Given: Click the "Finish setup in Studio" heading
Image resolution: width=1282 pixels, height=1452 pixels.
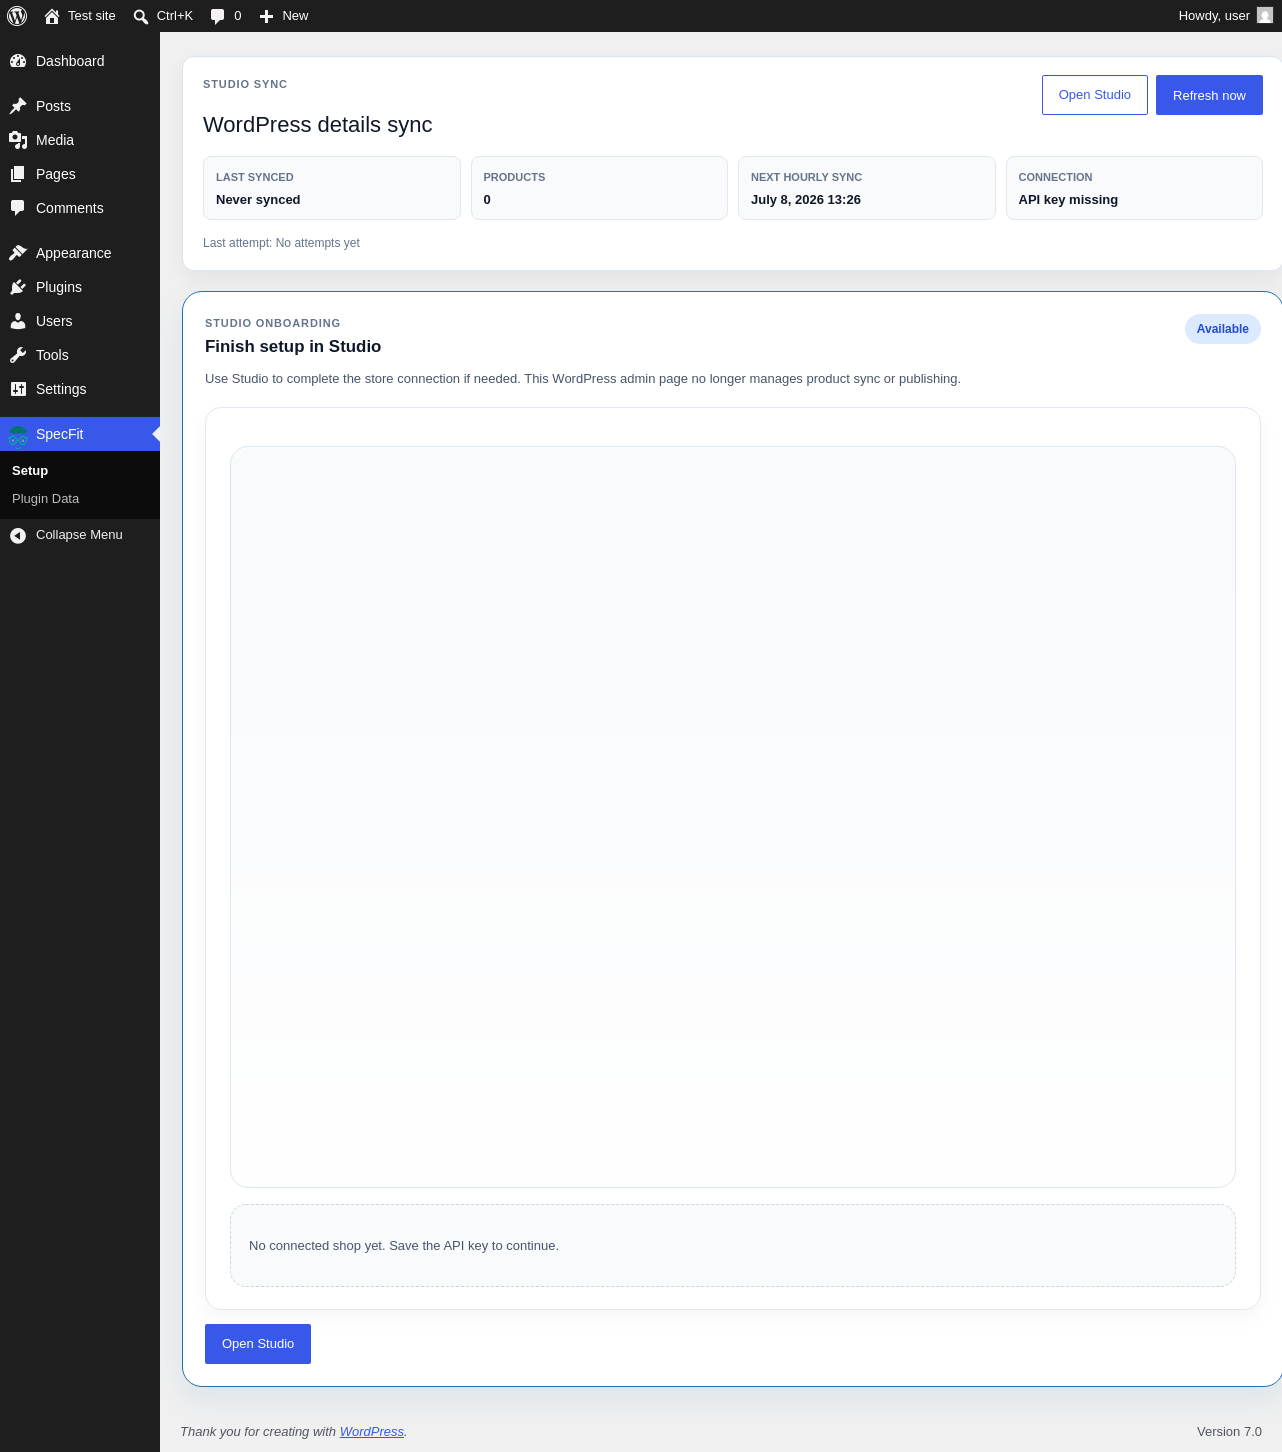Looking at the screenshot, I should point(293,347).
